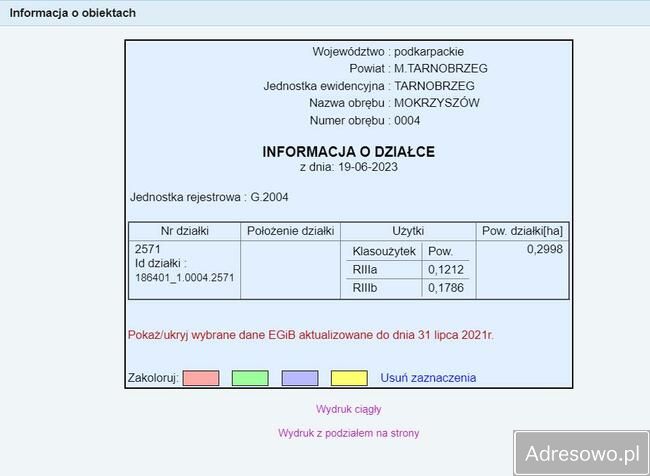This screenshot has width=650, height=476.
Task: Pick the yellow highlight color swatch
Action: pos(349,378)
